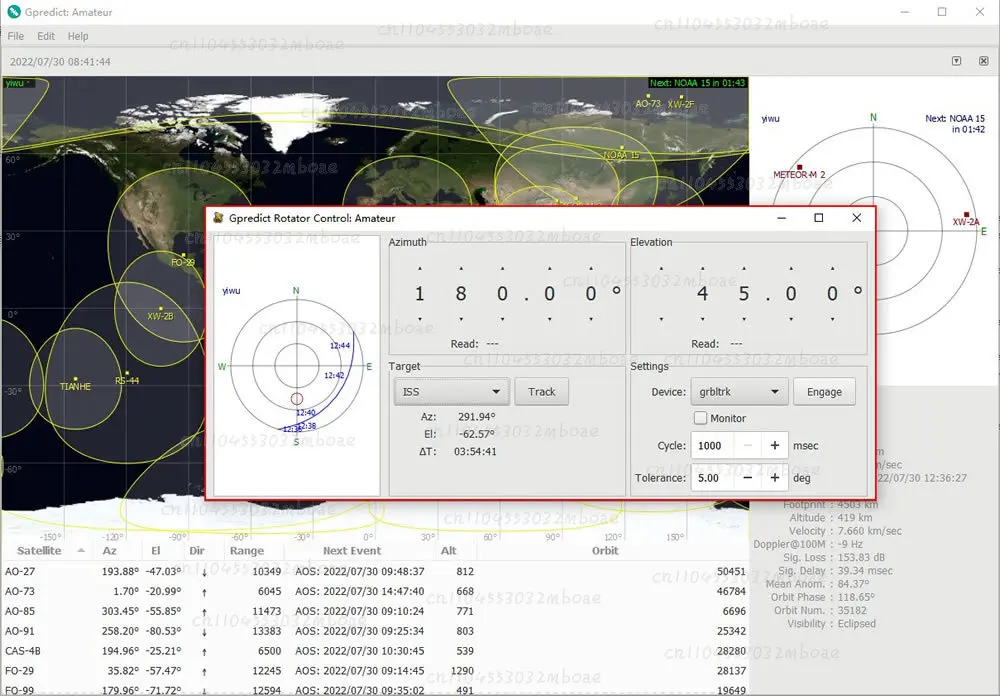Click the AO-73 satellite marker on map
This screenshot has width=1000, height=696.
pos(648,96)
